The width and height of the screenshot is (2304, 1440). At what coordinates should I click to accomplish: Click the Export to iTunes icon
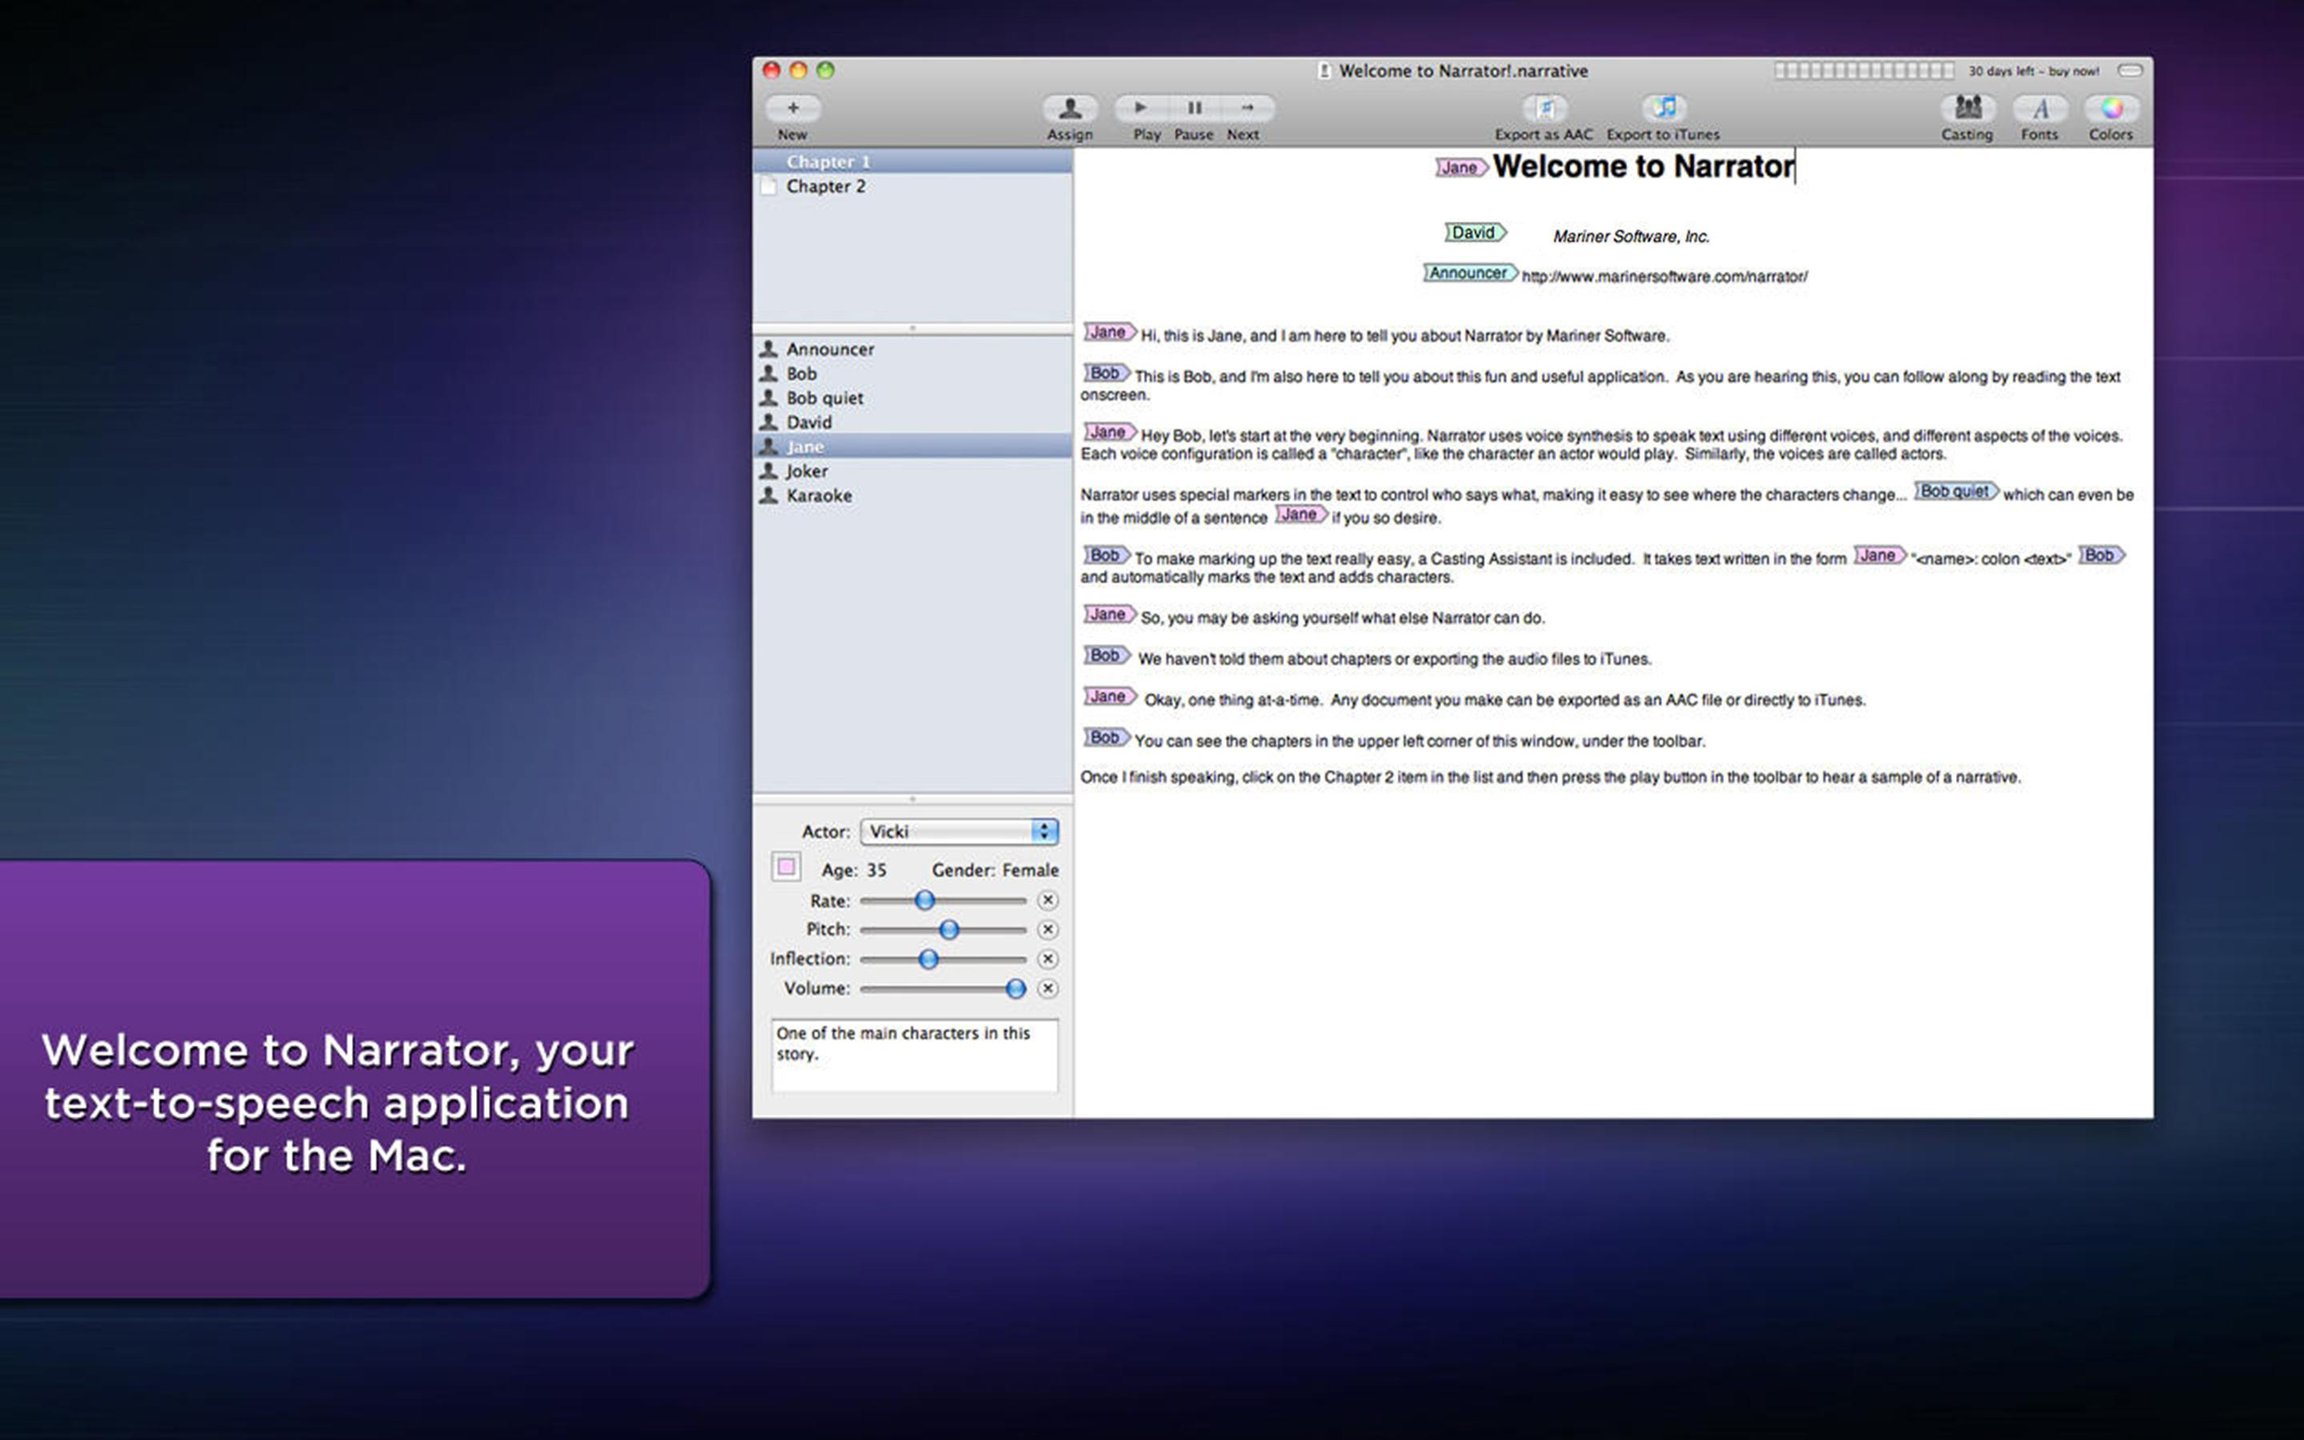[1664, 108]
